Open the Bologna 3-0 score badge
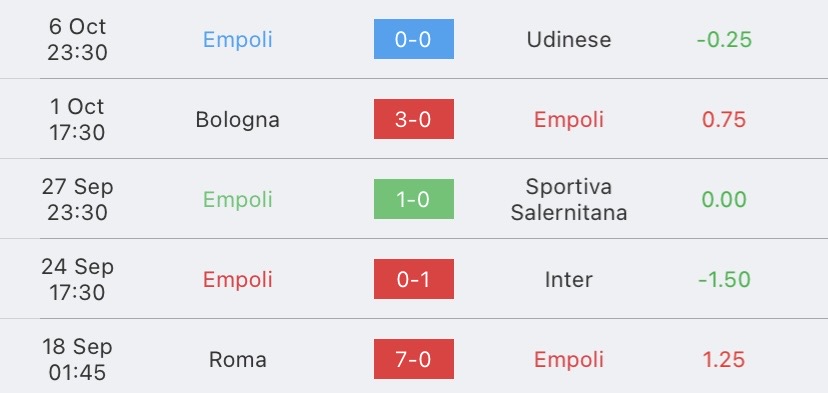Viewport: 828px width, 393px height. [x=413, y=119]
